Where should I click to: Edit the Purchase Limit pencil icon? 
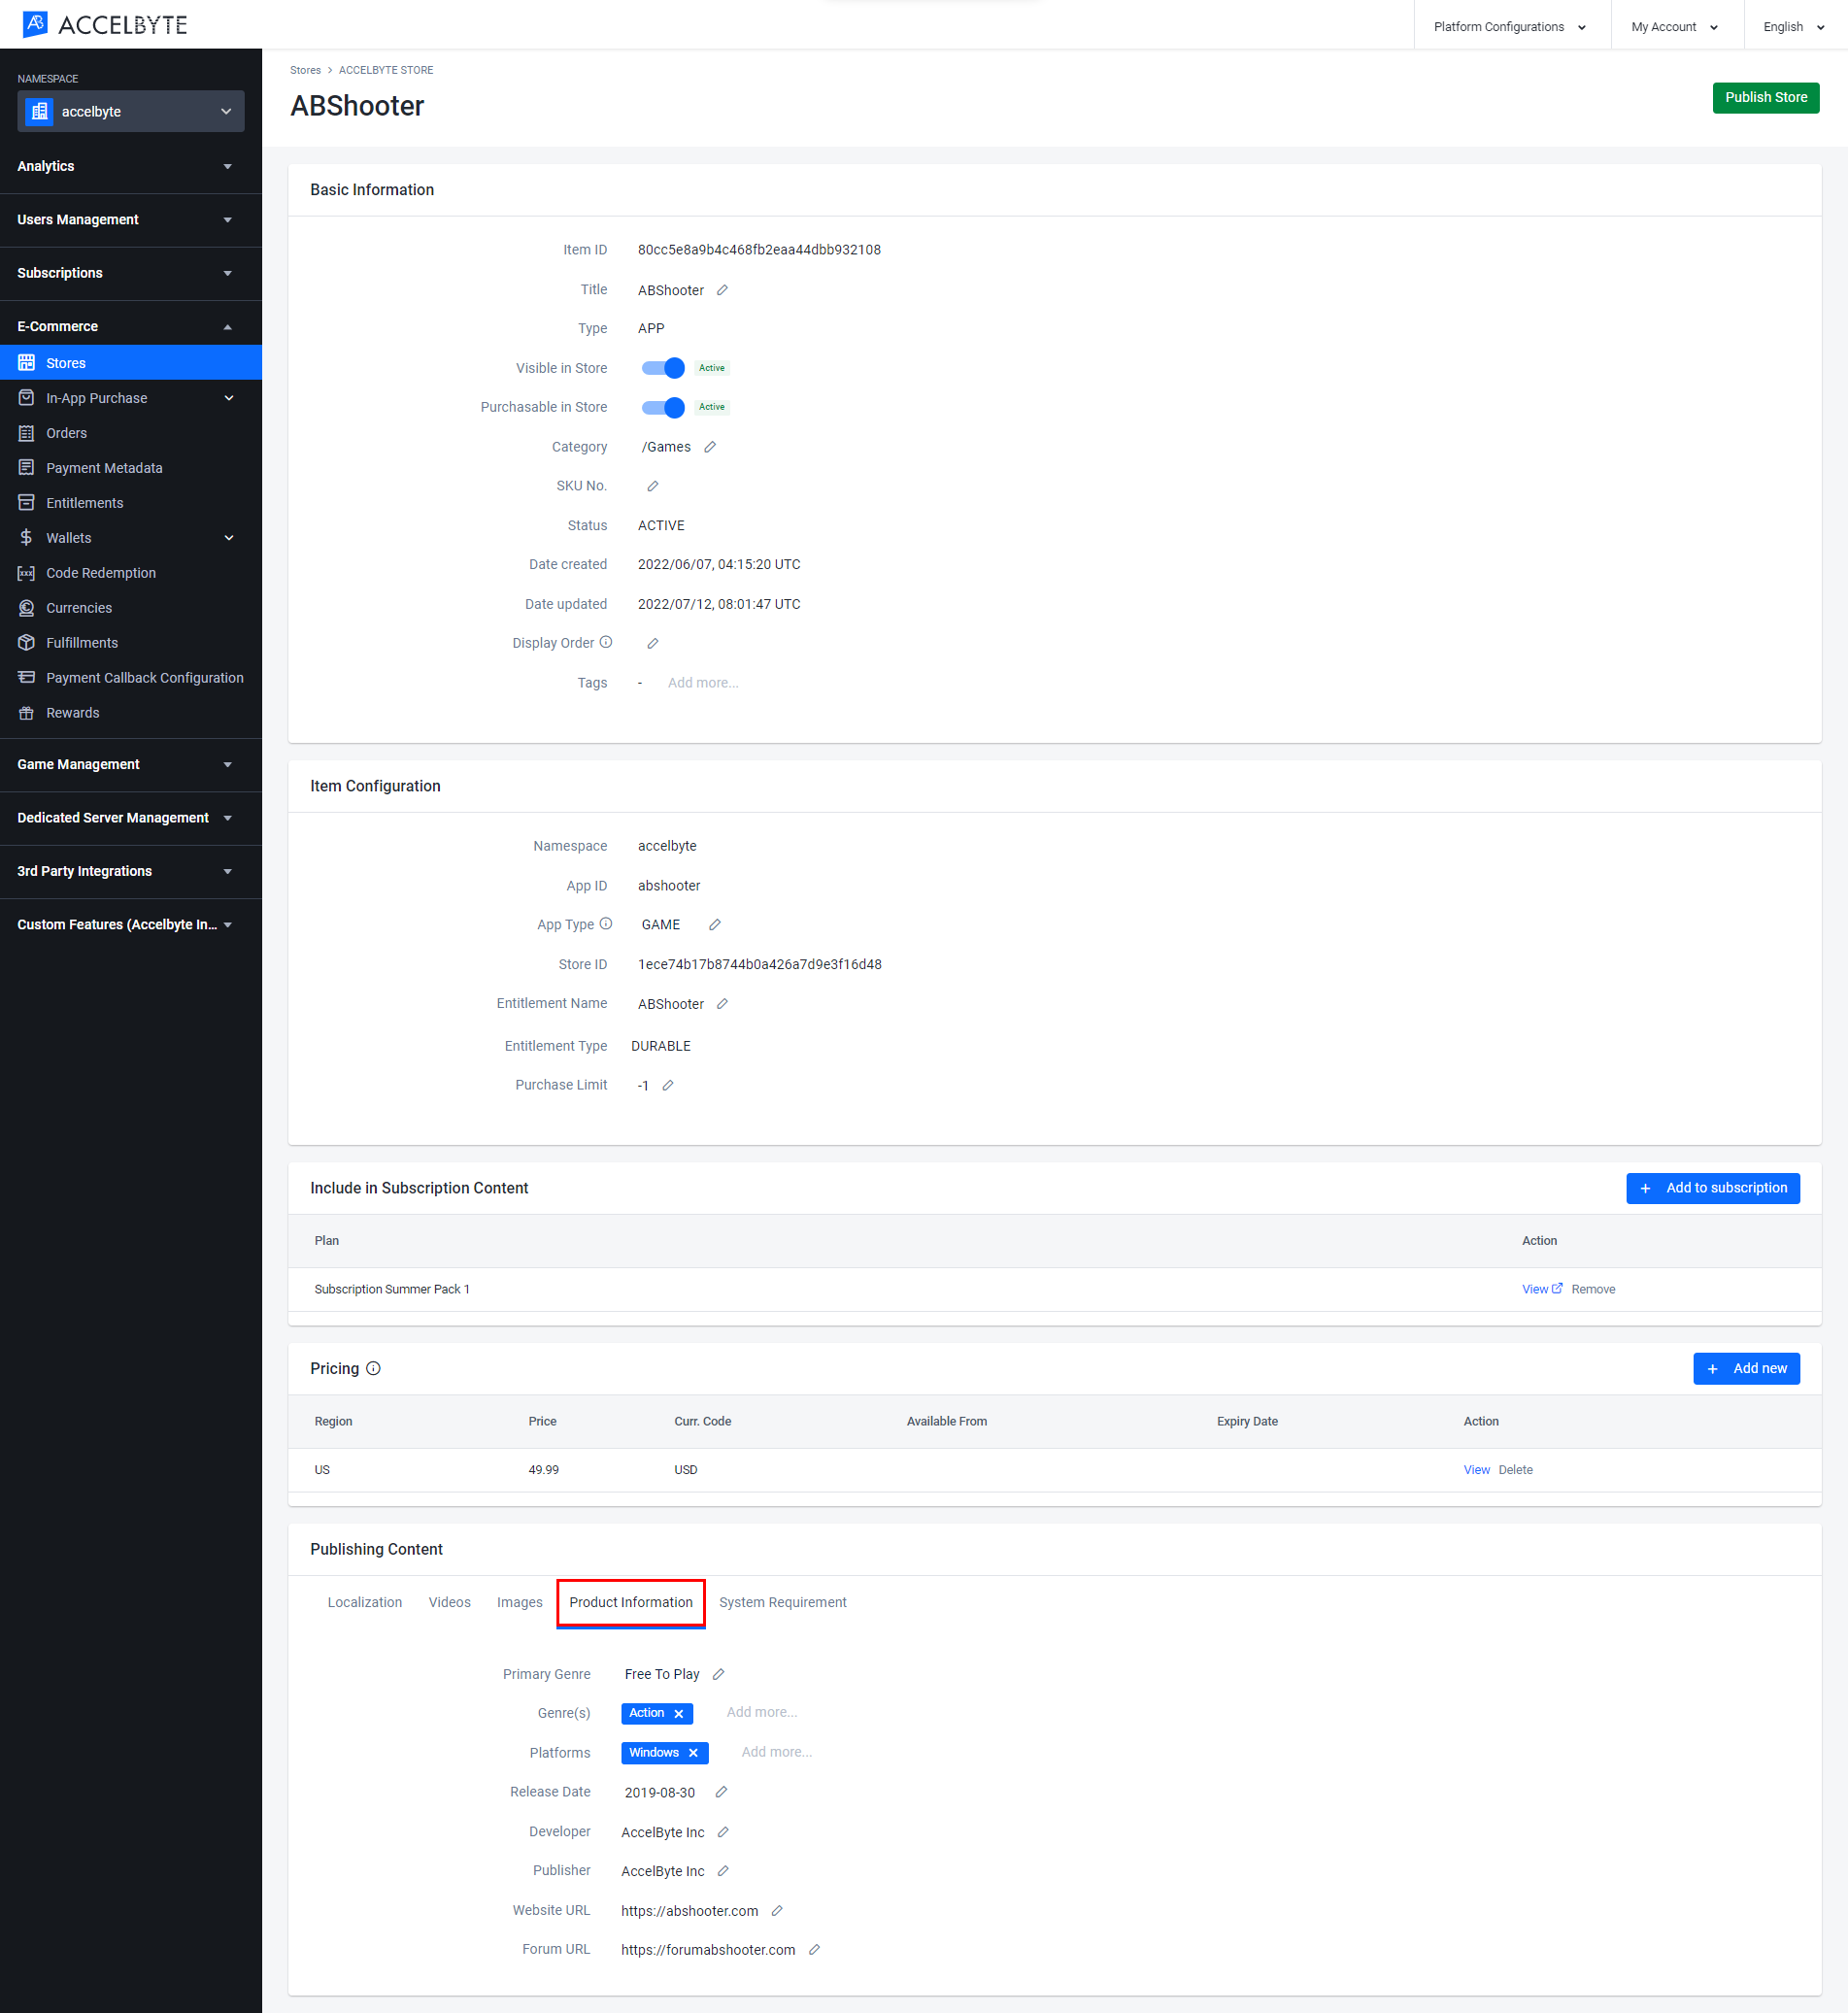click(x=668, y=1085)
